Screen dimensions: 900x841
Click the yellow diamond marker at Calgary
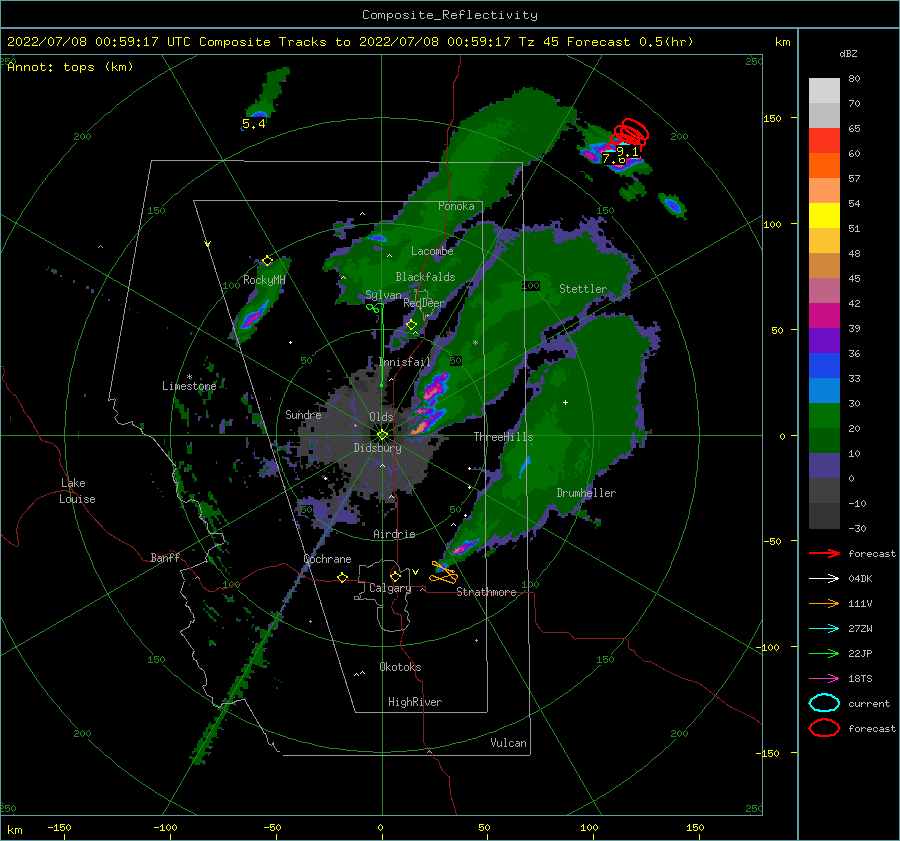point(395,576)
